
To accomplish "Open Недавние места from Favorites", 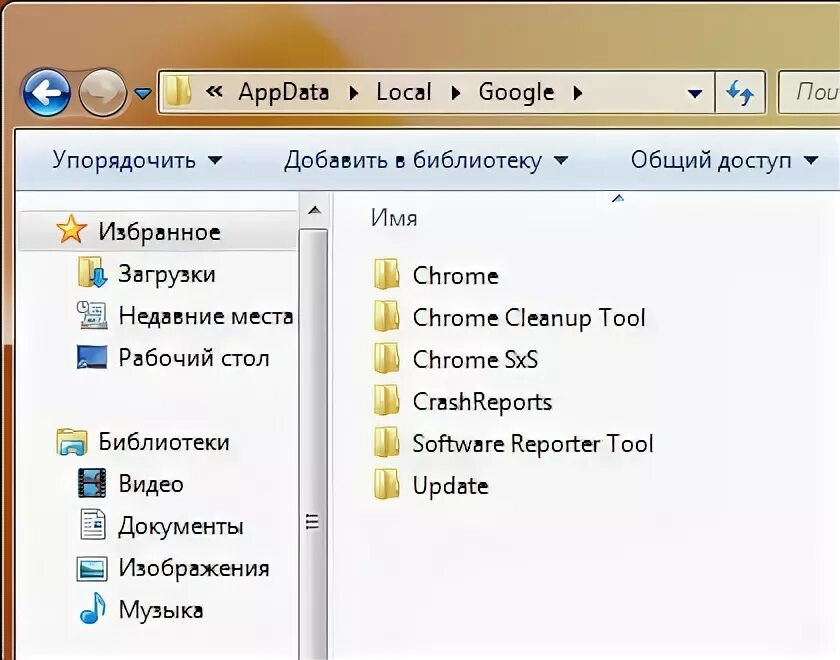I will [180, 315].
